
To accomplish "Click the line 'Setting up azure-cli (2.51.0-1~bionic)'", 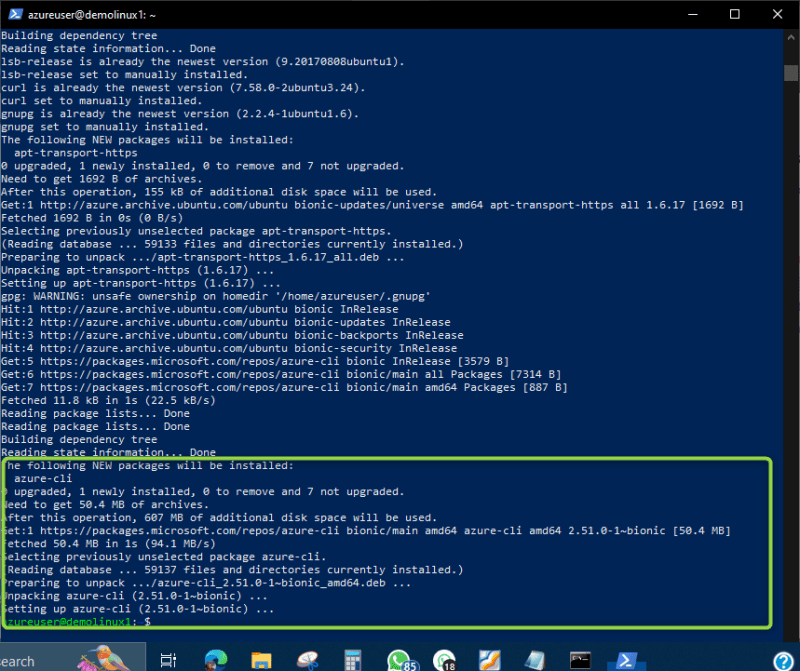I will tap(138, 609).
